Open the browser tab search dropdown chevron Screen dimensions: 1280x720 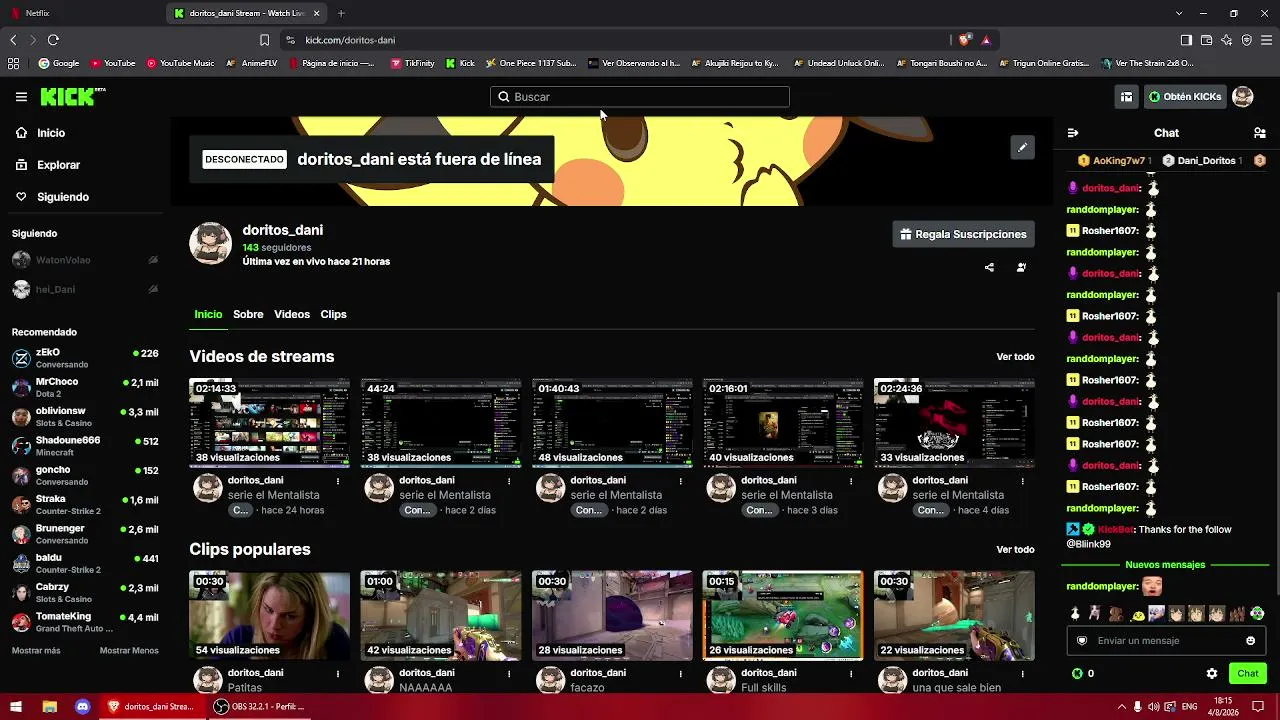click(1179, 13)
